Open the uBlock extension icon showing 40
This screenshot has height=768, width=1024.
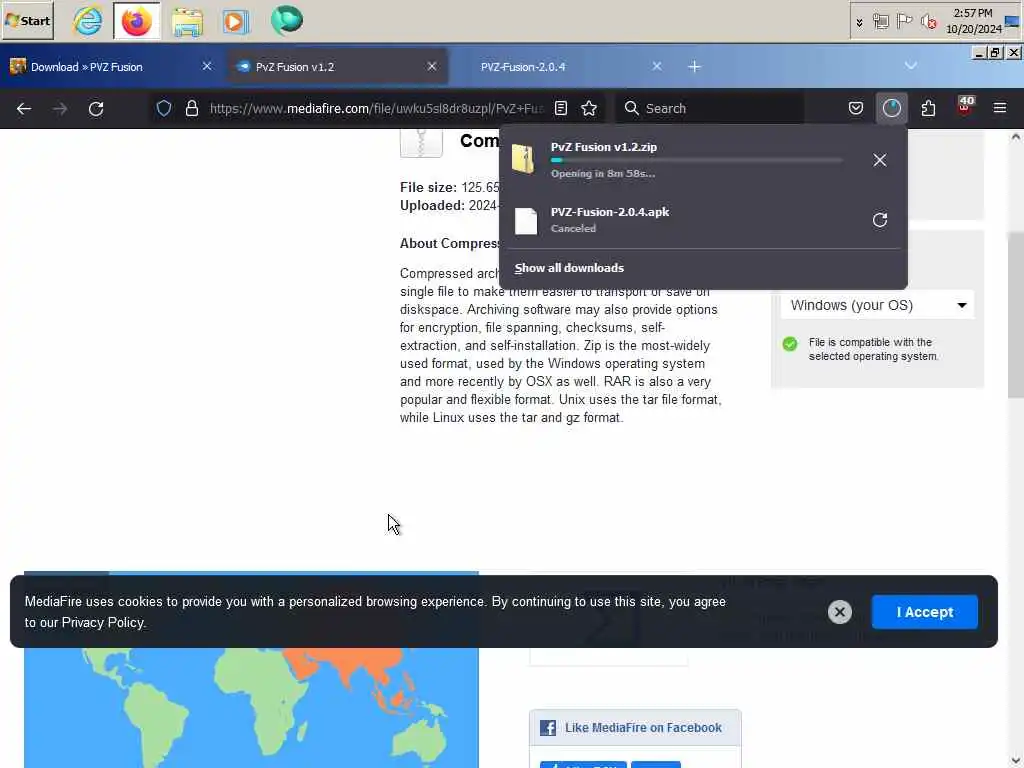pyautogui.click(x=965, y=106)
